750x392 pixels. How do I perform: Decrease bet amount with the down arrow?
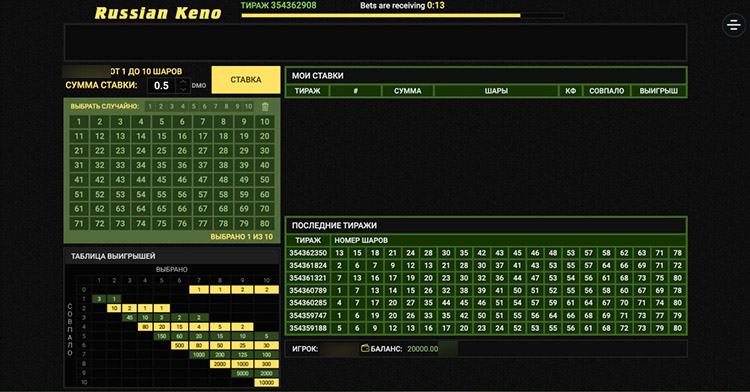183,89
